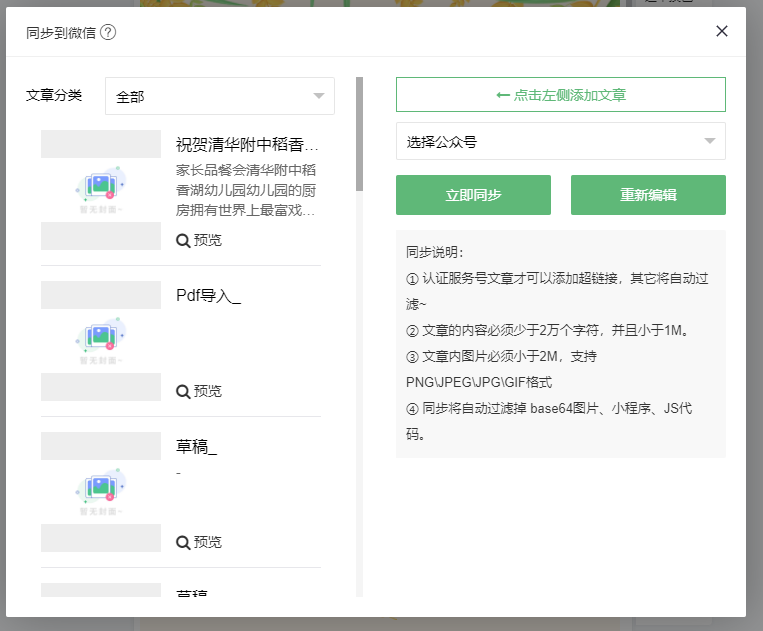
Task: Select the Pdf导入_ article title
Action: pyautogui.click(x=208, y=295)
